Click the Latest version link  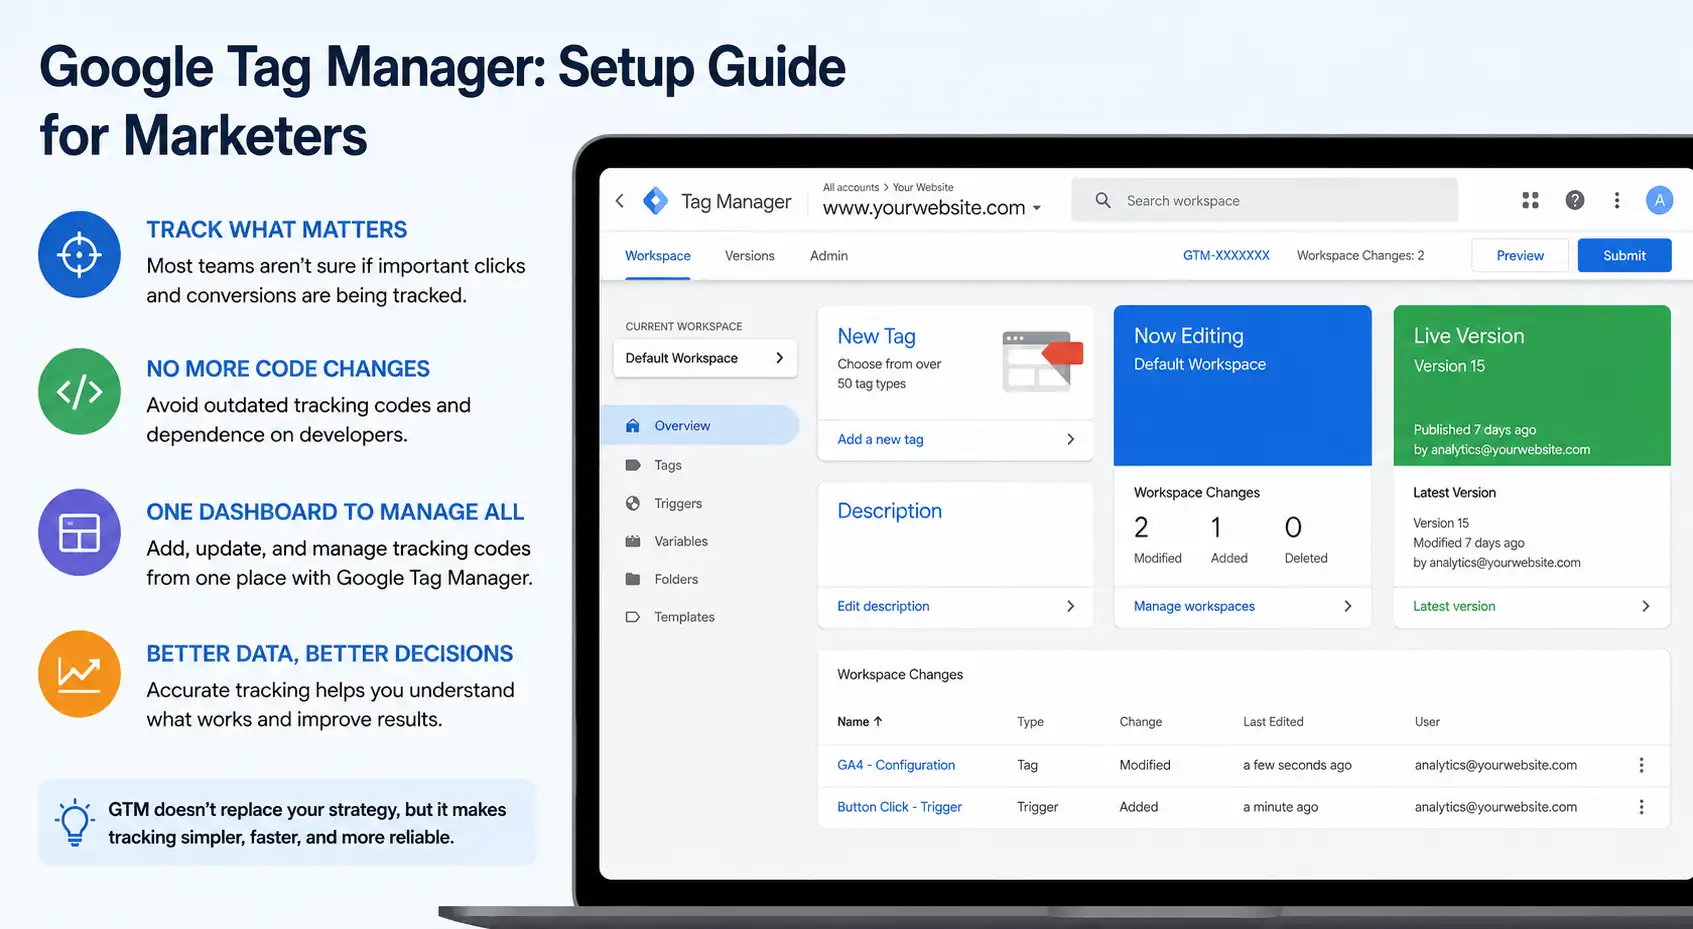[x=1454, y=606]
